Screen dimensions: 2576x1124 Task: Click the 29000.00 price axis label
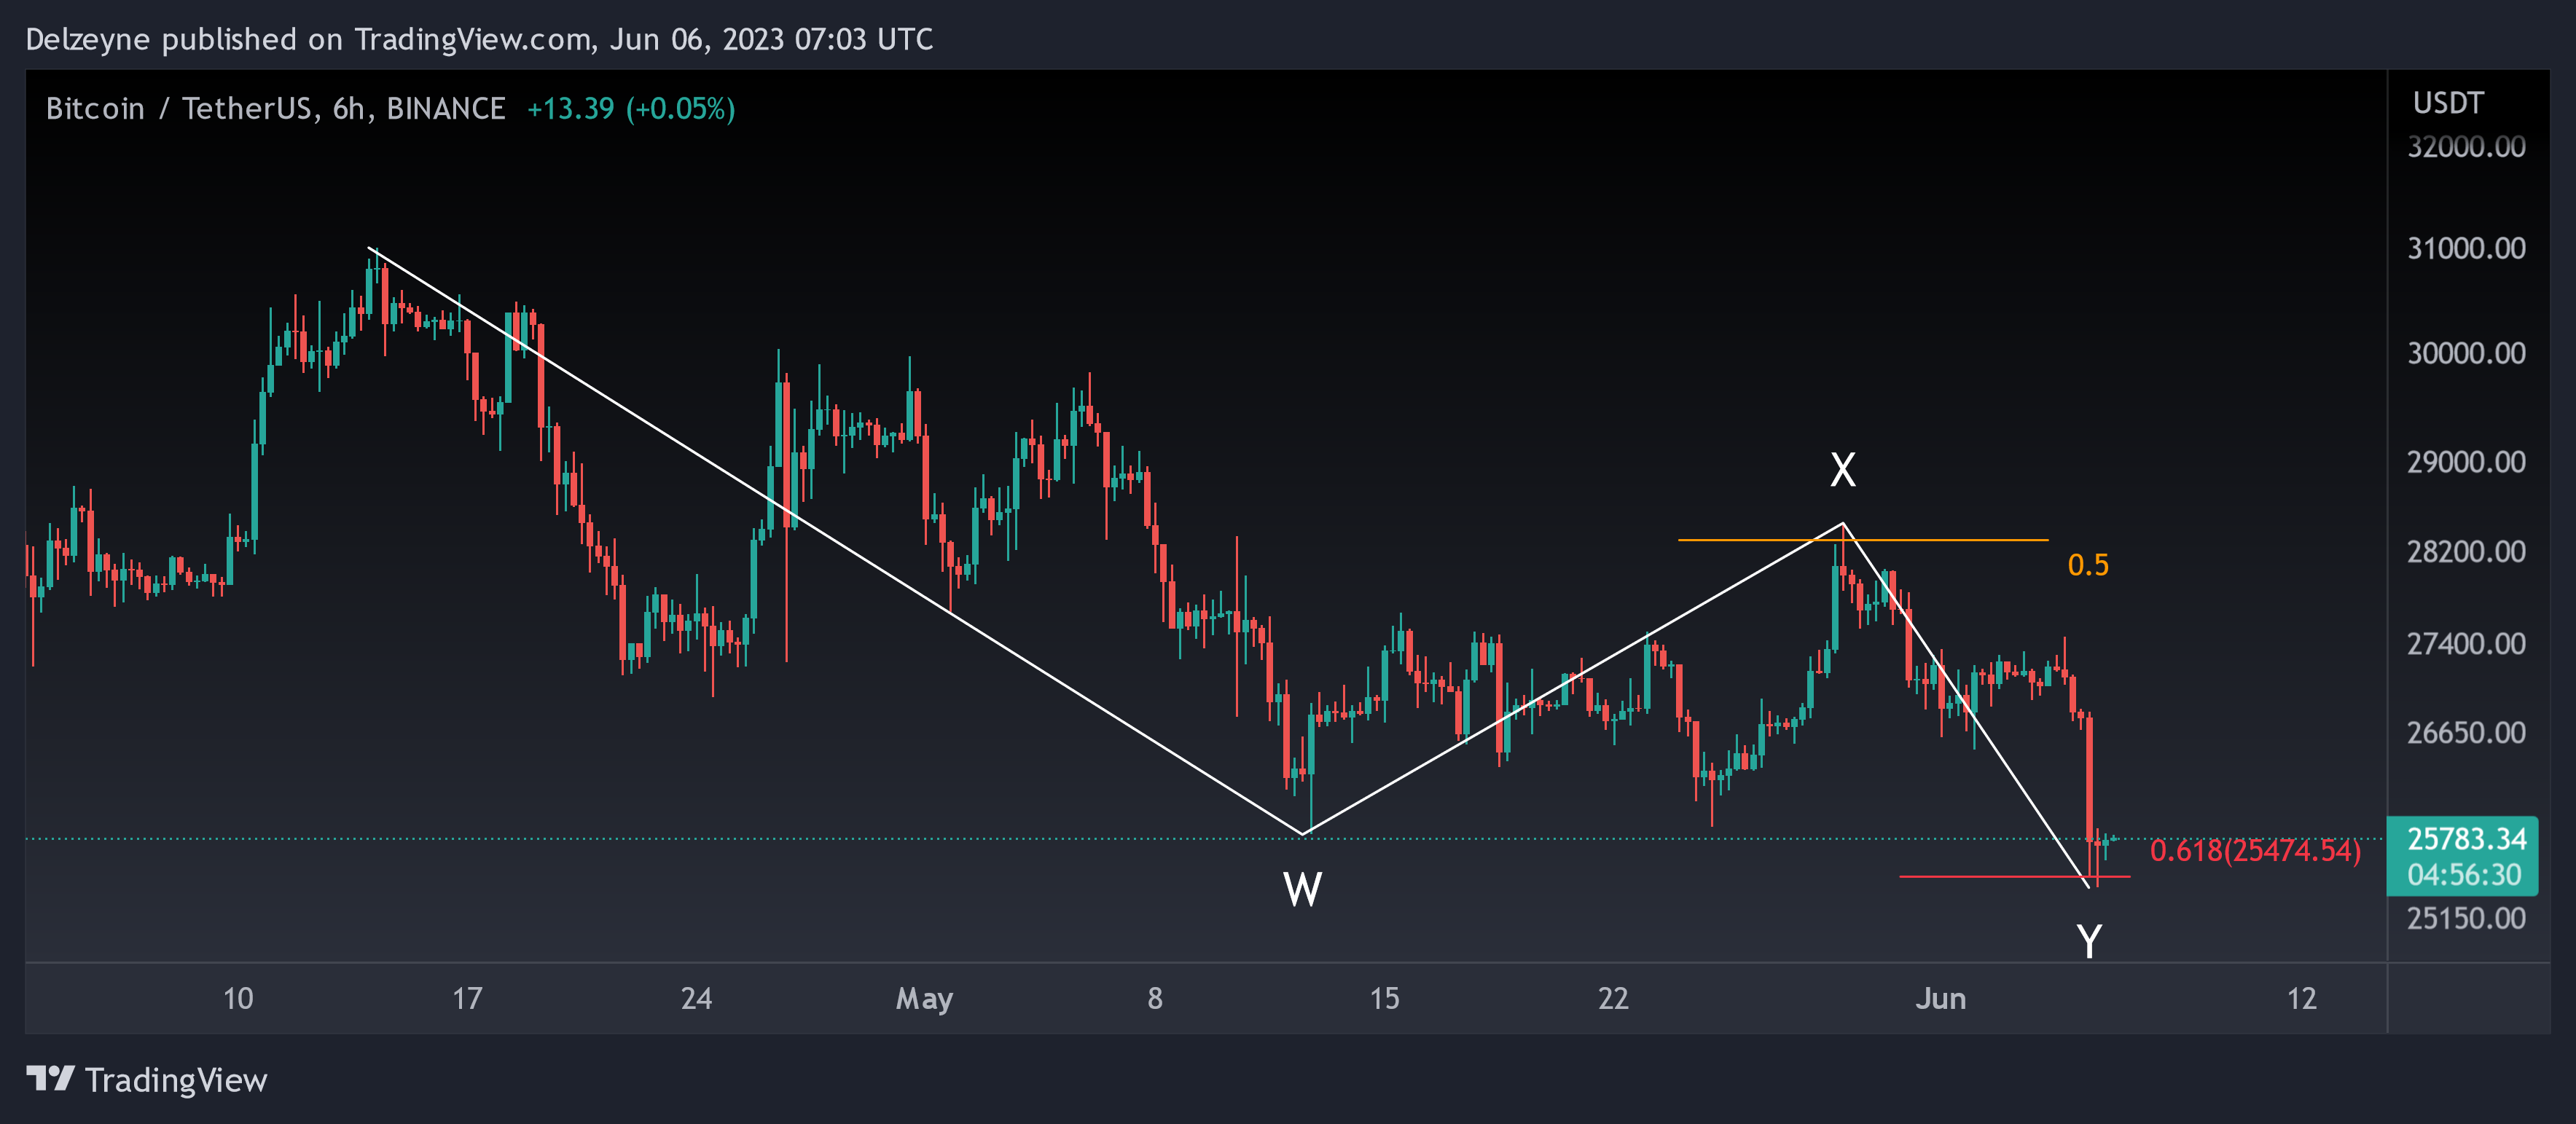point(2466,462)
